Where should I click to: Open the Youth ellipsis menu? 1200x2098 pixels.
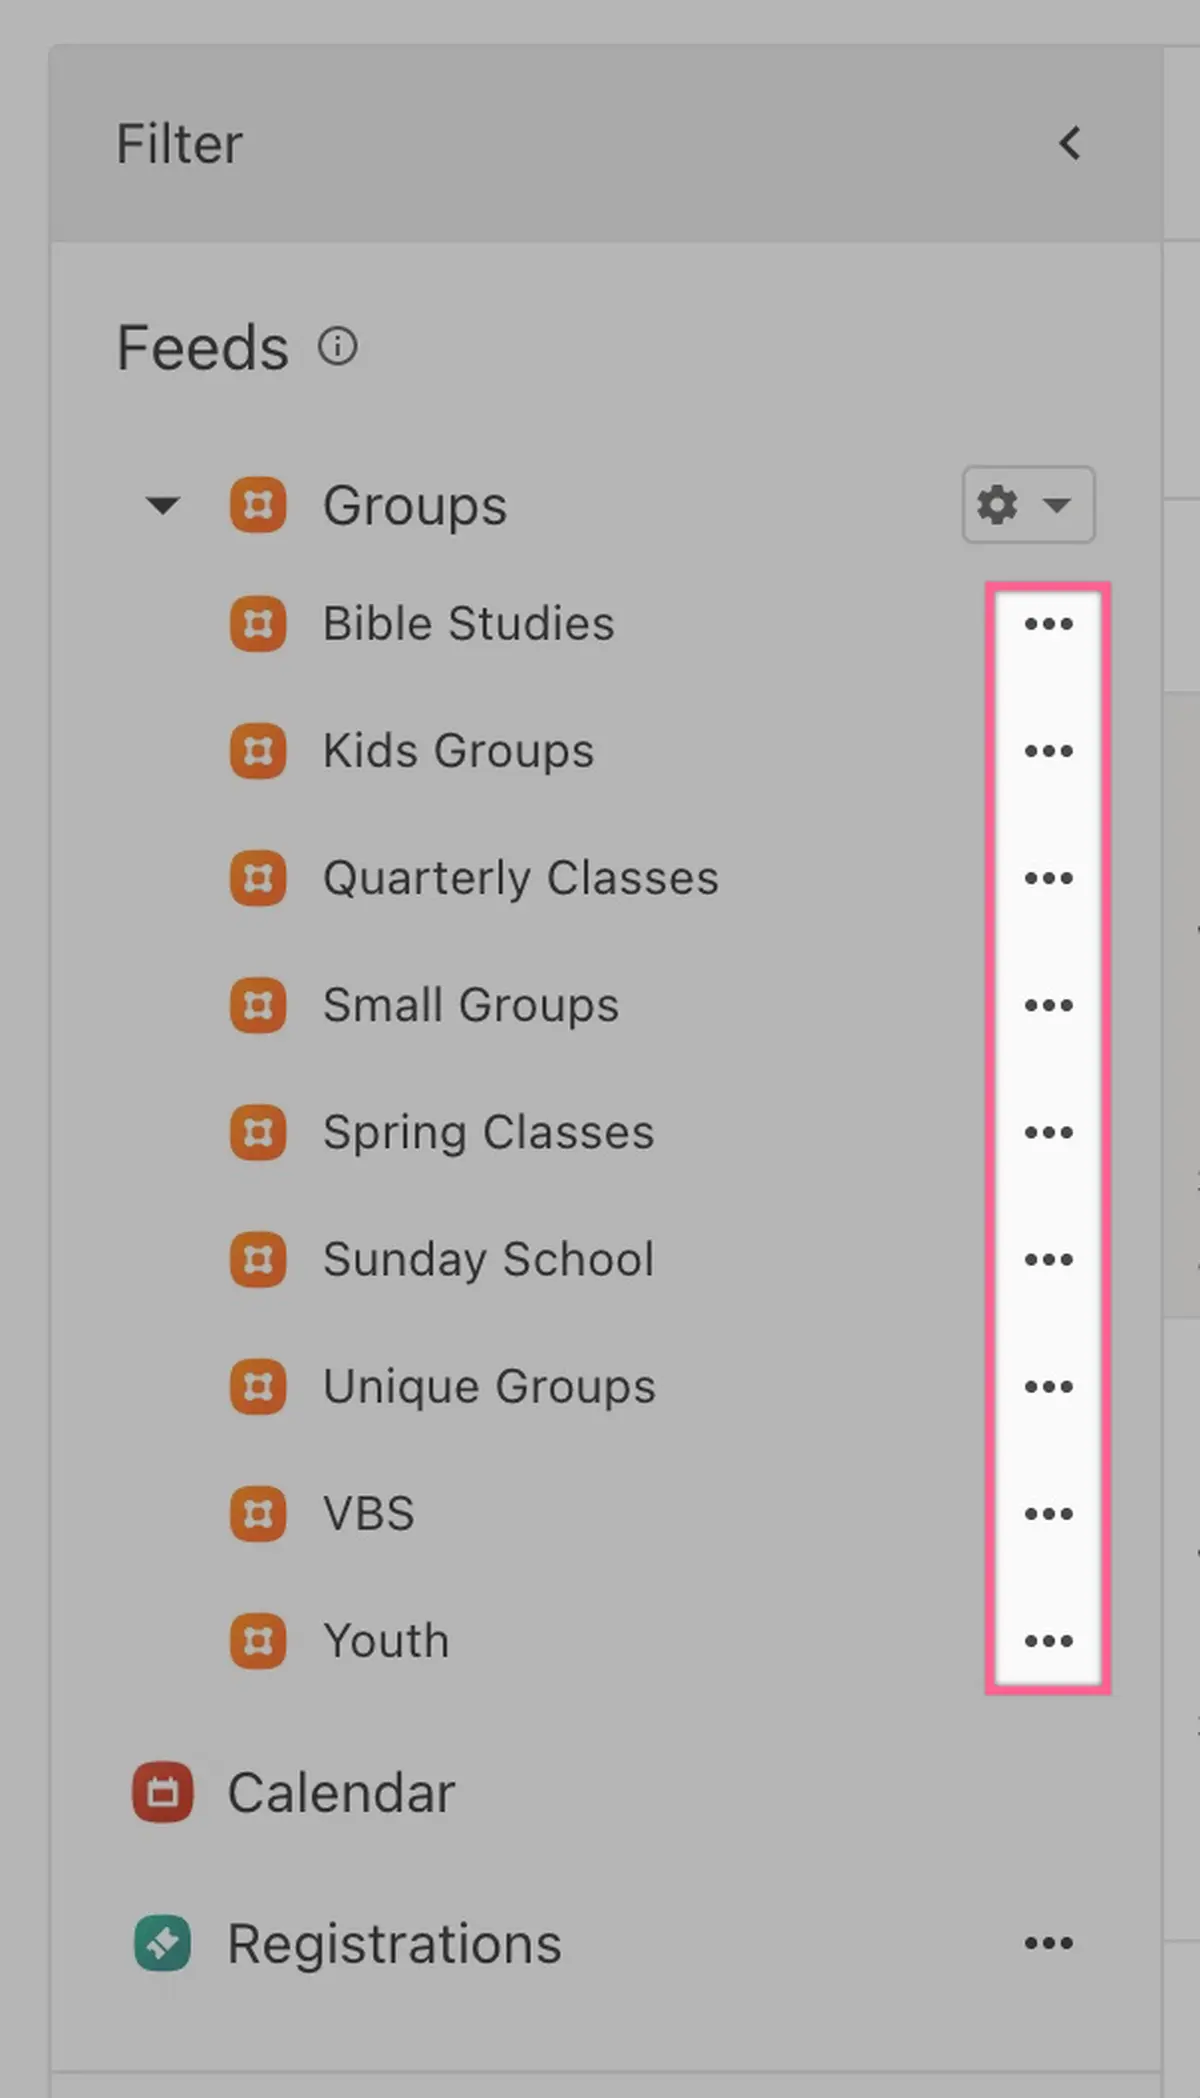(x=1048, y=1641)
